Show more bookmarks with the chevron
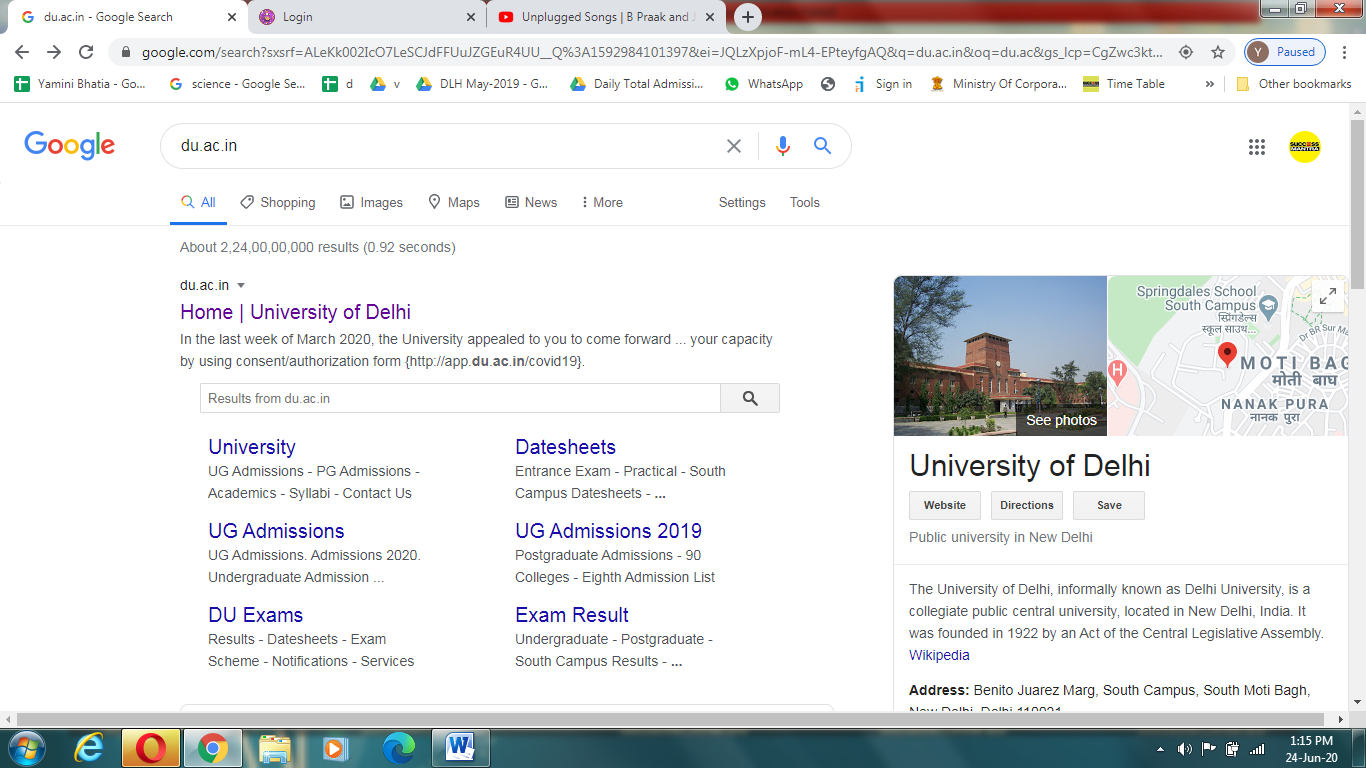 coord(1210,84)
